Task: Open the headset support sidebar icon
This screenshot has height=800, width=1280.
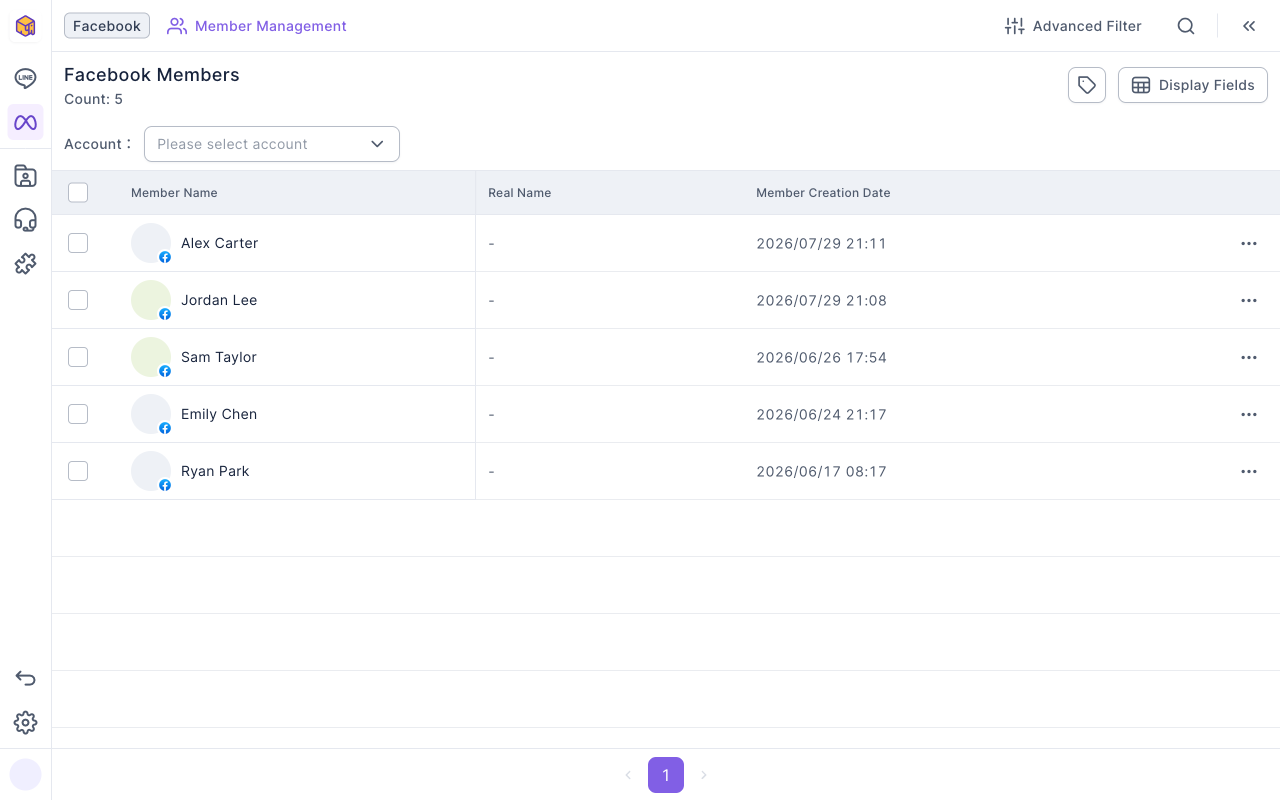Action: tap(25, 220)
